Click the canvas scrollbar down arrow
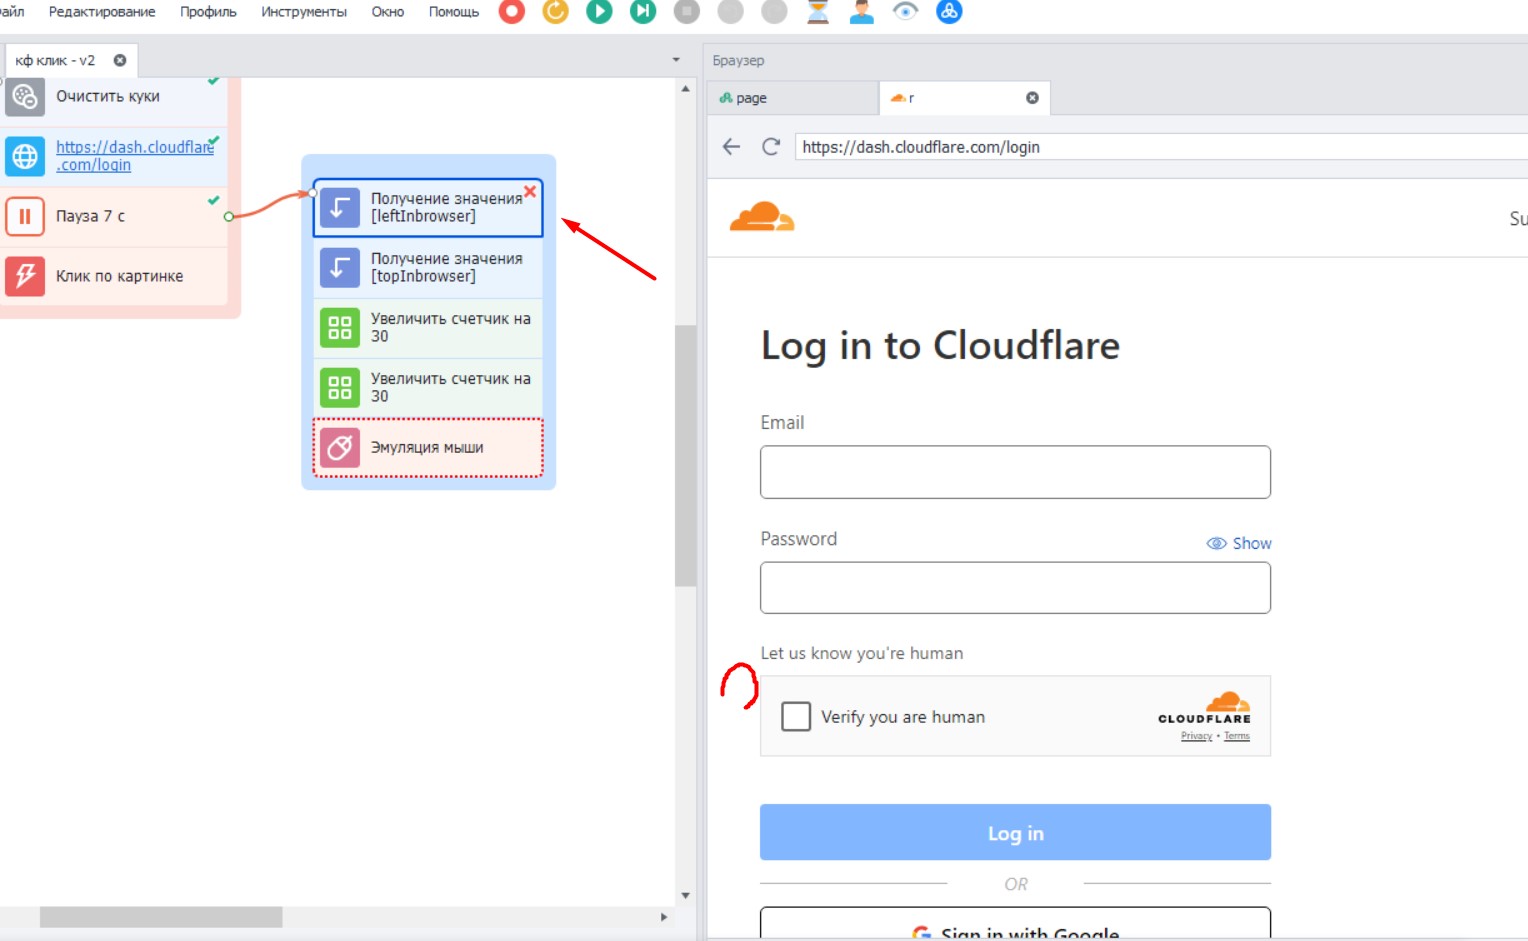Image resolution: width=1528 pixels, height=941 pixels. pos(685,895)
